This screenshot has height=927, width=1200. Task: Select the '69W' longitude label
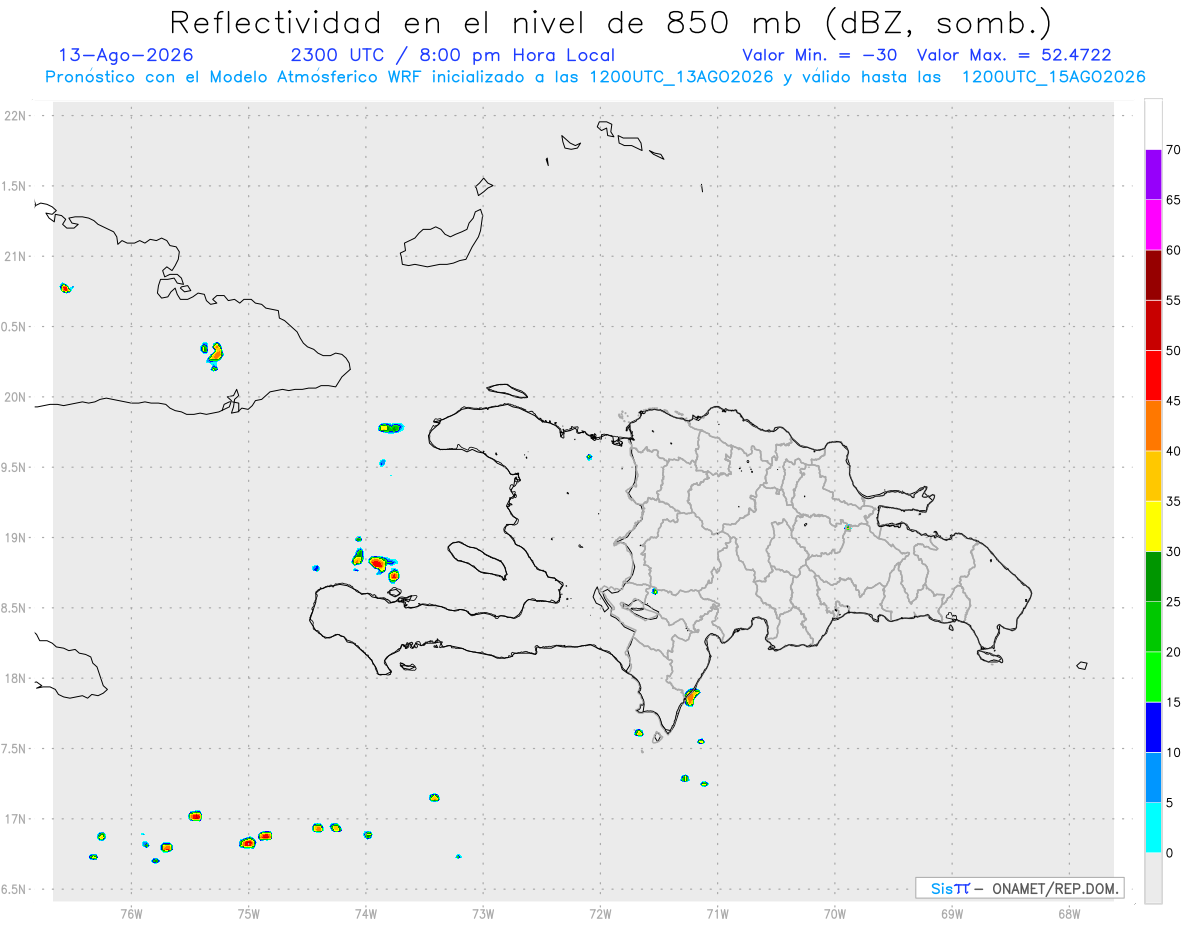point(952,913)
